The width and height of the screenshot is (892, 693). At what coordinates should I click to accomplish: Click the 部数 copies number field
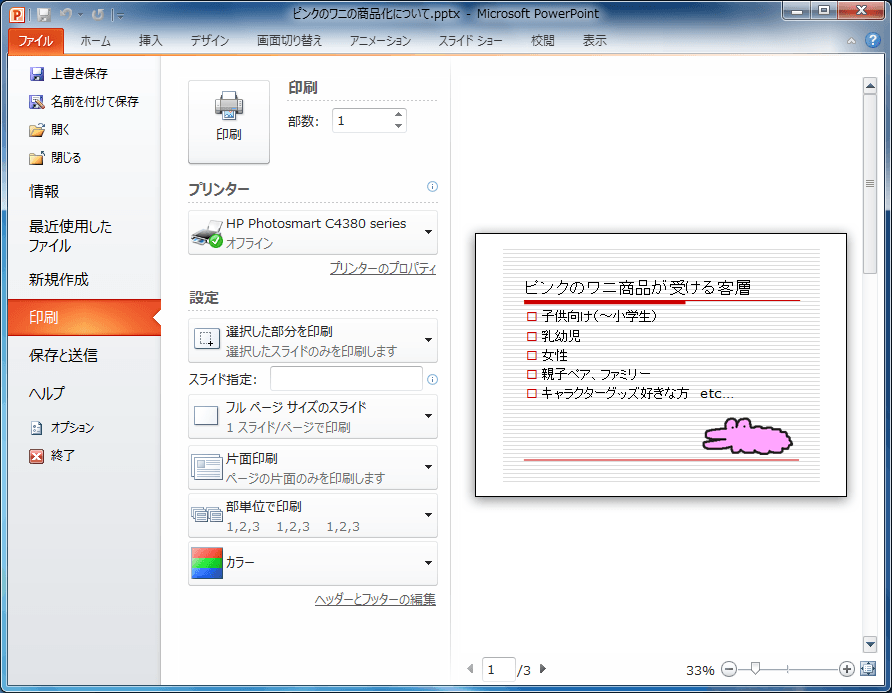click(363, 121)
